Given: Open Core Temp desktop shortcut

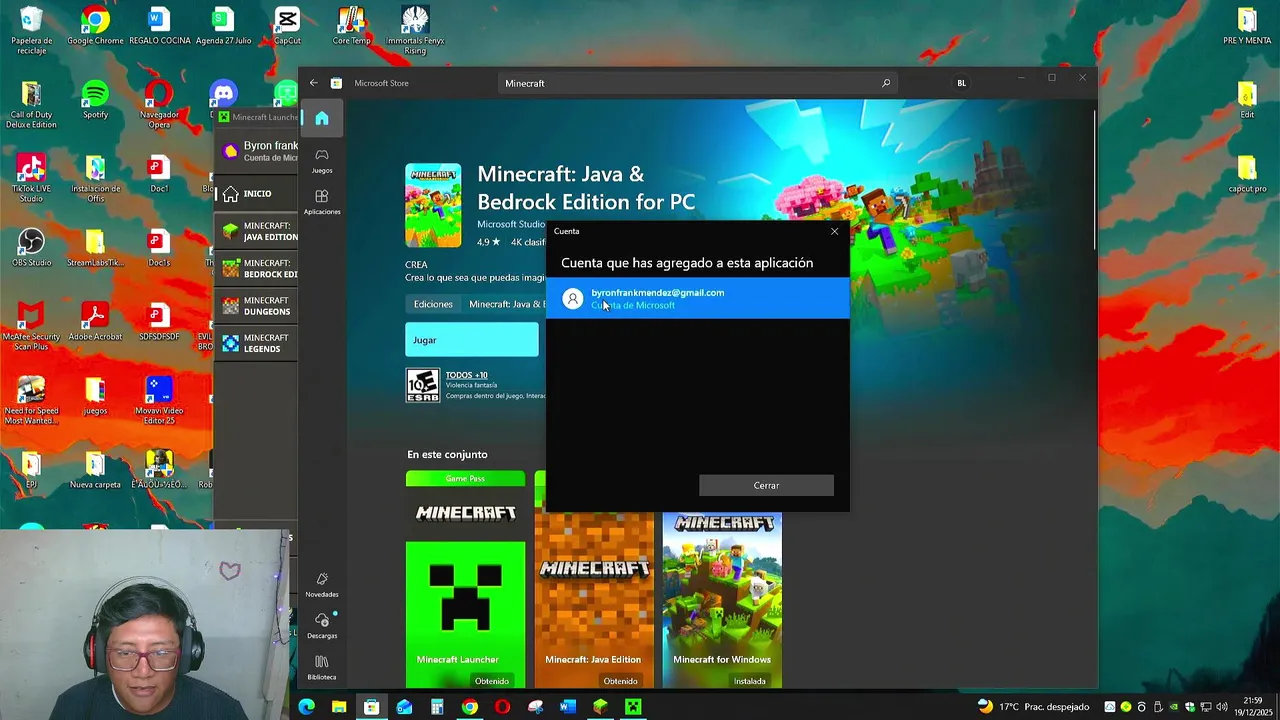Looking at the screenshot, I should (x=351, y=27).
